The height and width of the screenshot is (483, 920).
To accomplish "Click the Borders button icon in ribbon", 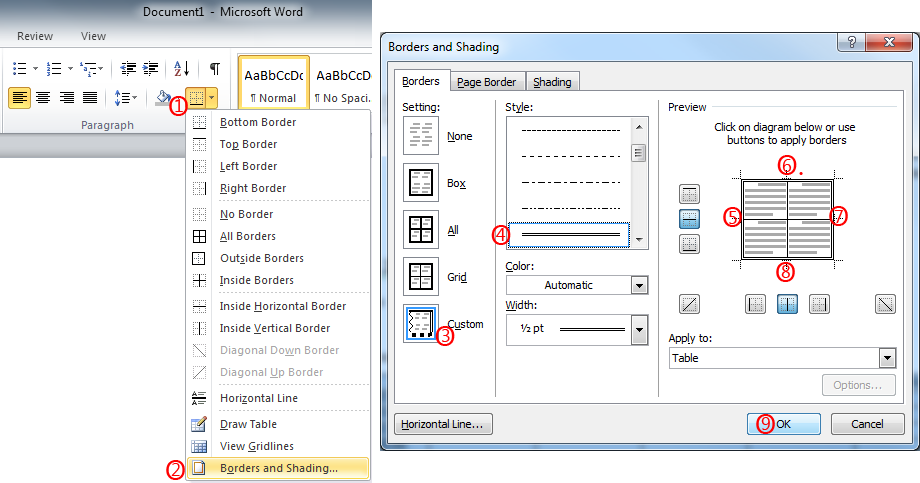I will (196, 97).
